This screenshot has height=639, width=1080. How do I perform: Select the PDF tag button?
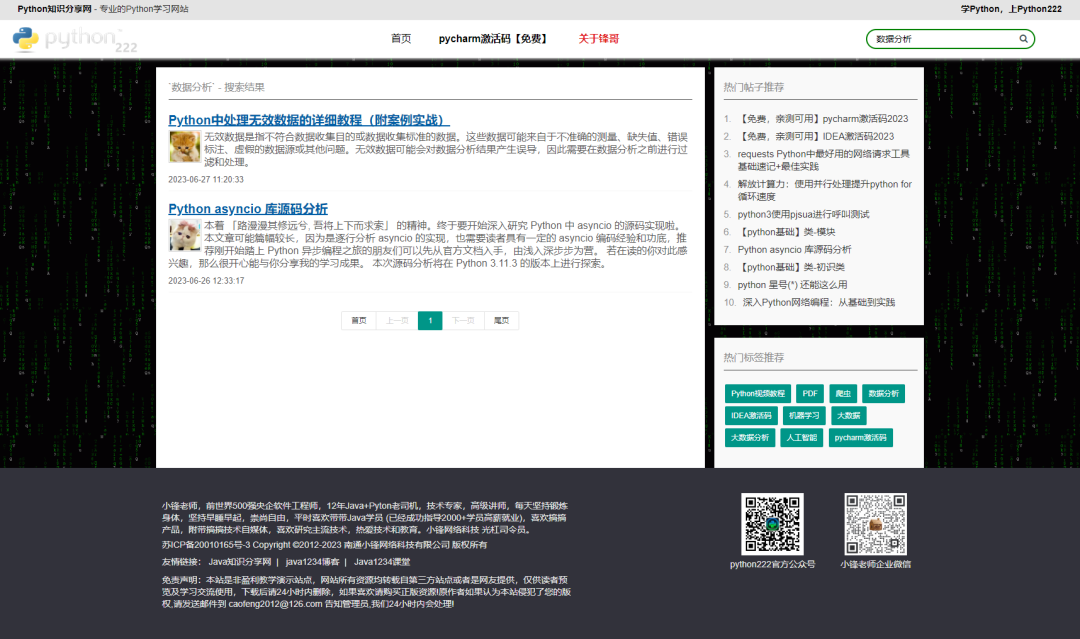coord(810,393)
